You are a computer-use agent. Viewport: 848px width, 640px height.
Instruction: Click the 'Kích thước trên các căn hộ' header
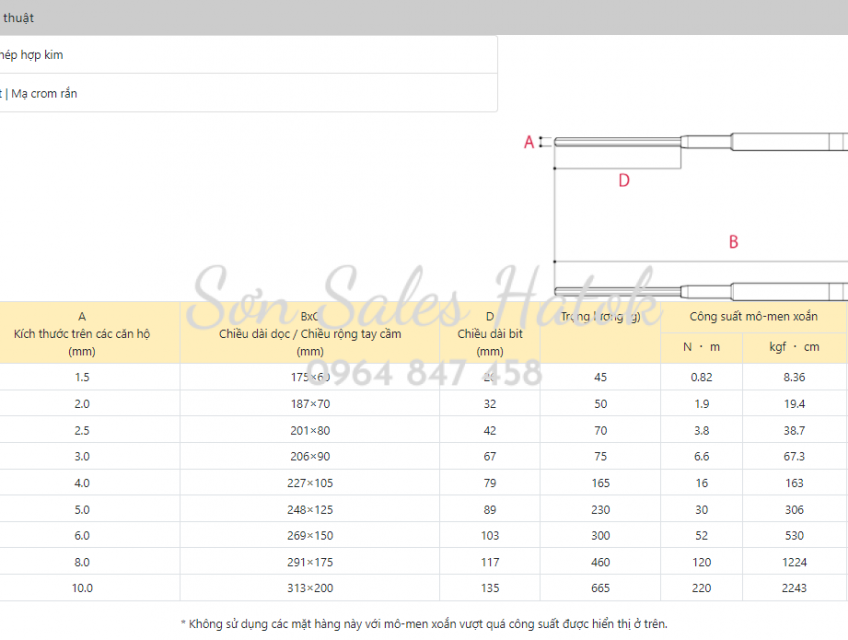click(82, 333)
